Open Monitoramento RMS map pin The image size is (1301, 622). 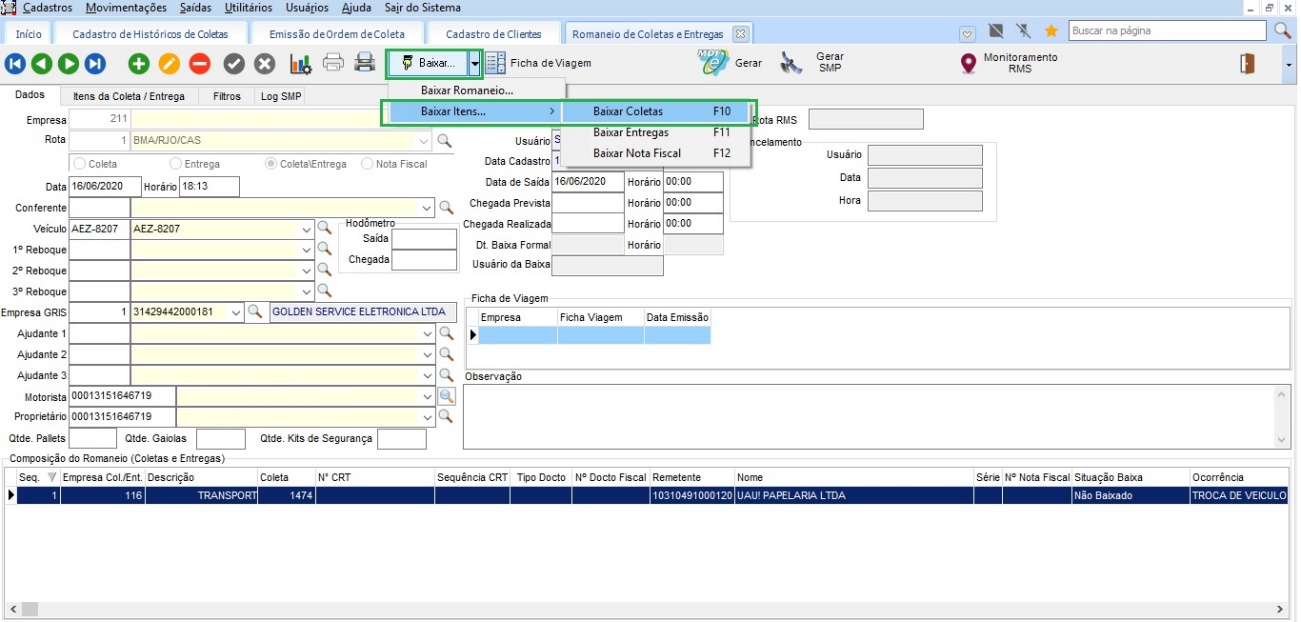[x=968, y=64]
